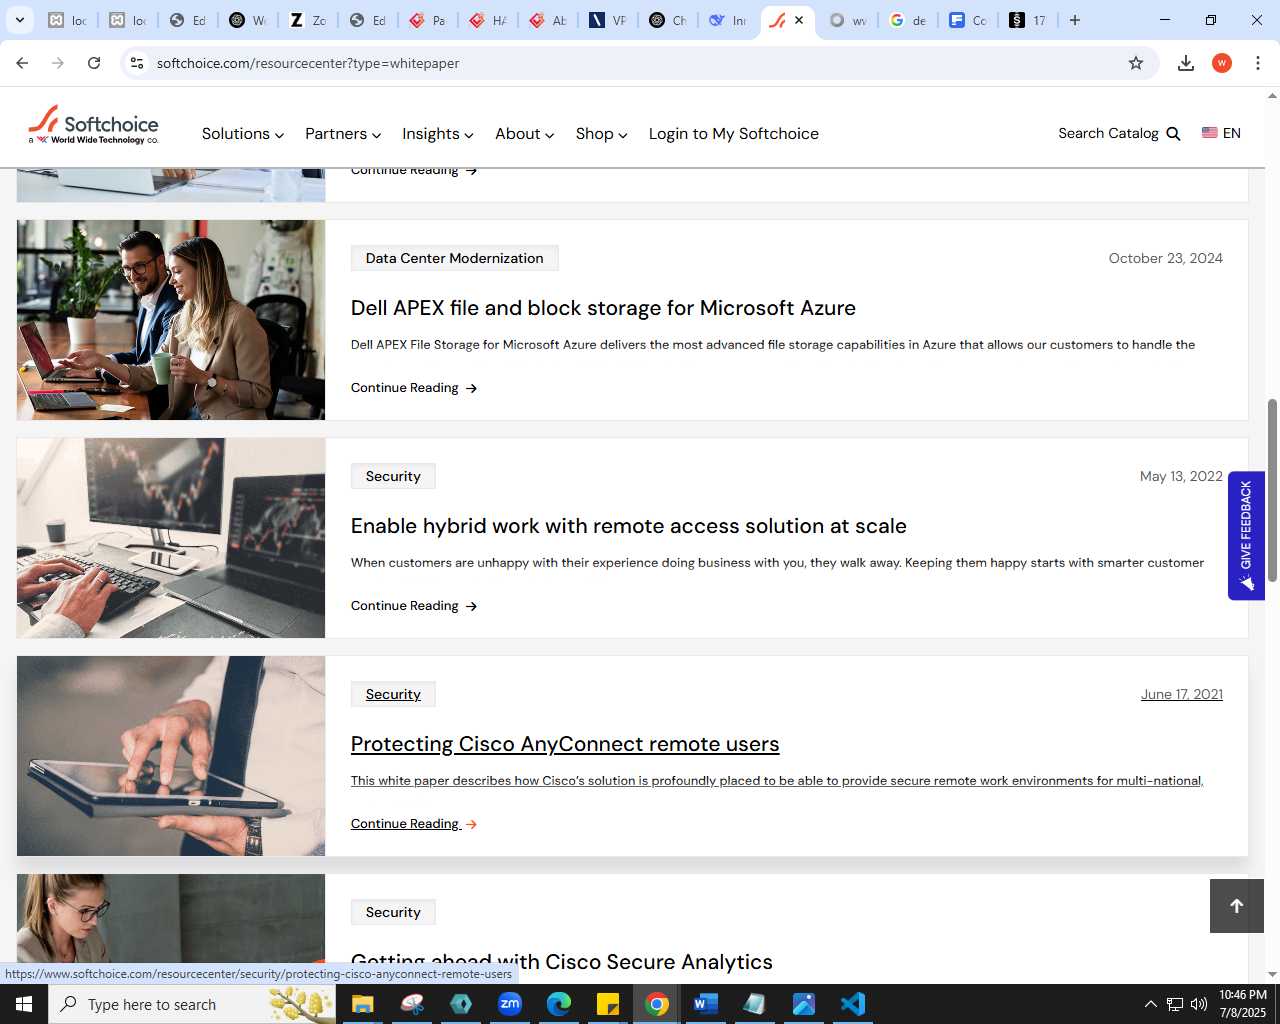Show hidden system tray icons
Viewport: 1280px width, 1024px height.
point(1150,1004)
